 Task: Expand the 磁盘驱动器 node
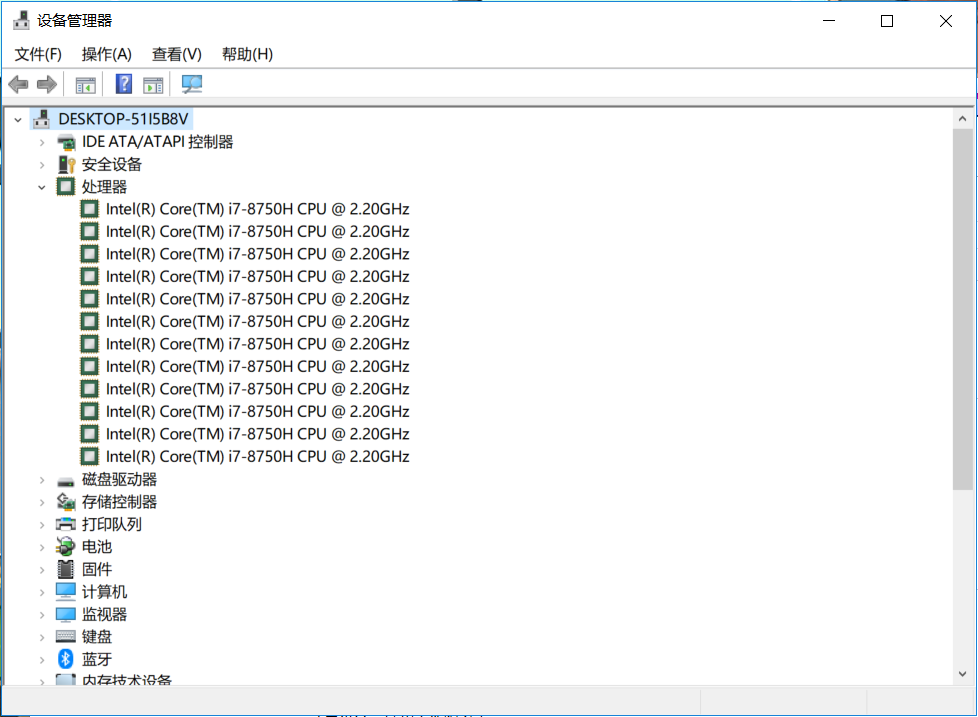click(42, 479)
